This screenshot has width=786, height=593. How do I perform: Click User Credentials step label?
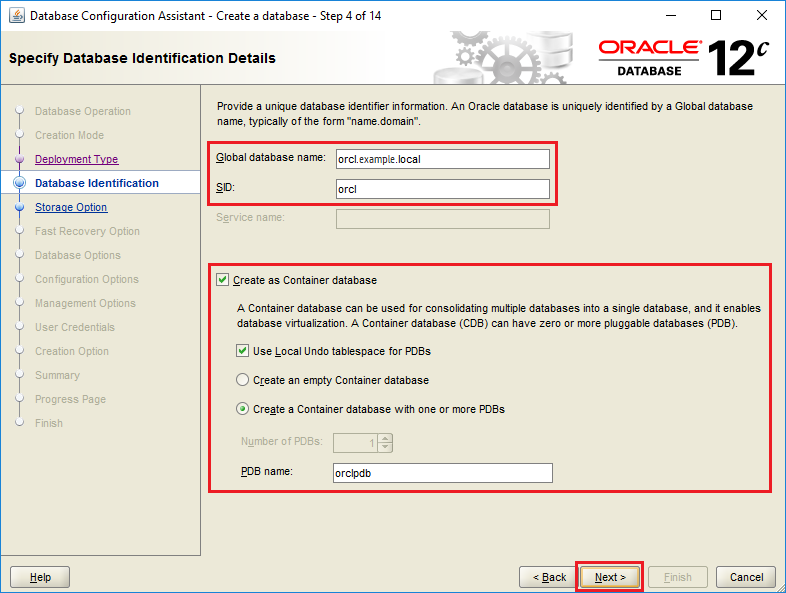(x=75, y=327)
